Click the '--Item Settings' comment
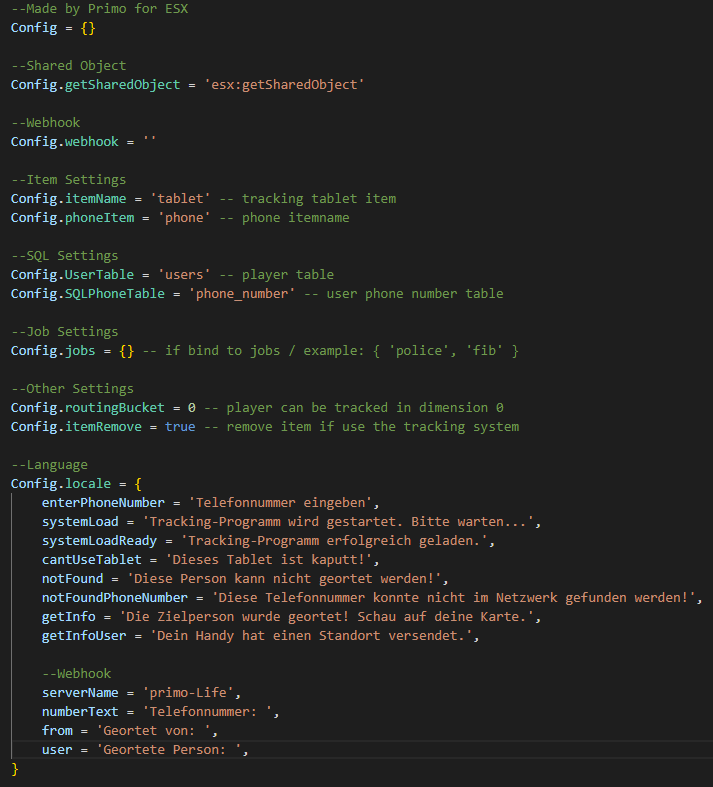The height and width of the screenshot is (787, 713). click(68, 180)
